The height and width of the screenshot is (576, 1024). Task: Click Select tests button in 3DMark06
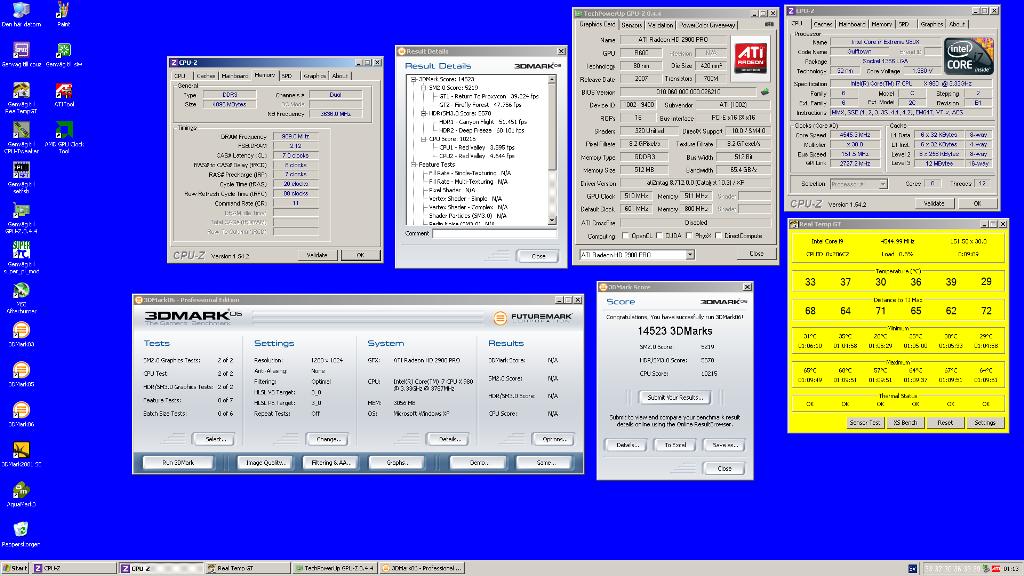pyautogui.click(x=213, y=439)
